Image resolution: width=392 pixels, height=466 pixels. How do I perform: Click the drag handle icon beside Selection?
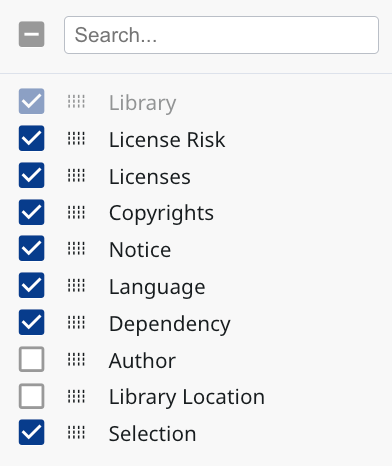coord(76,432)
